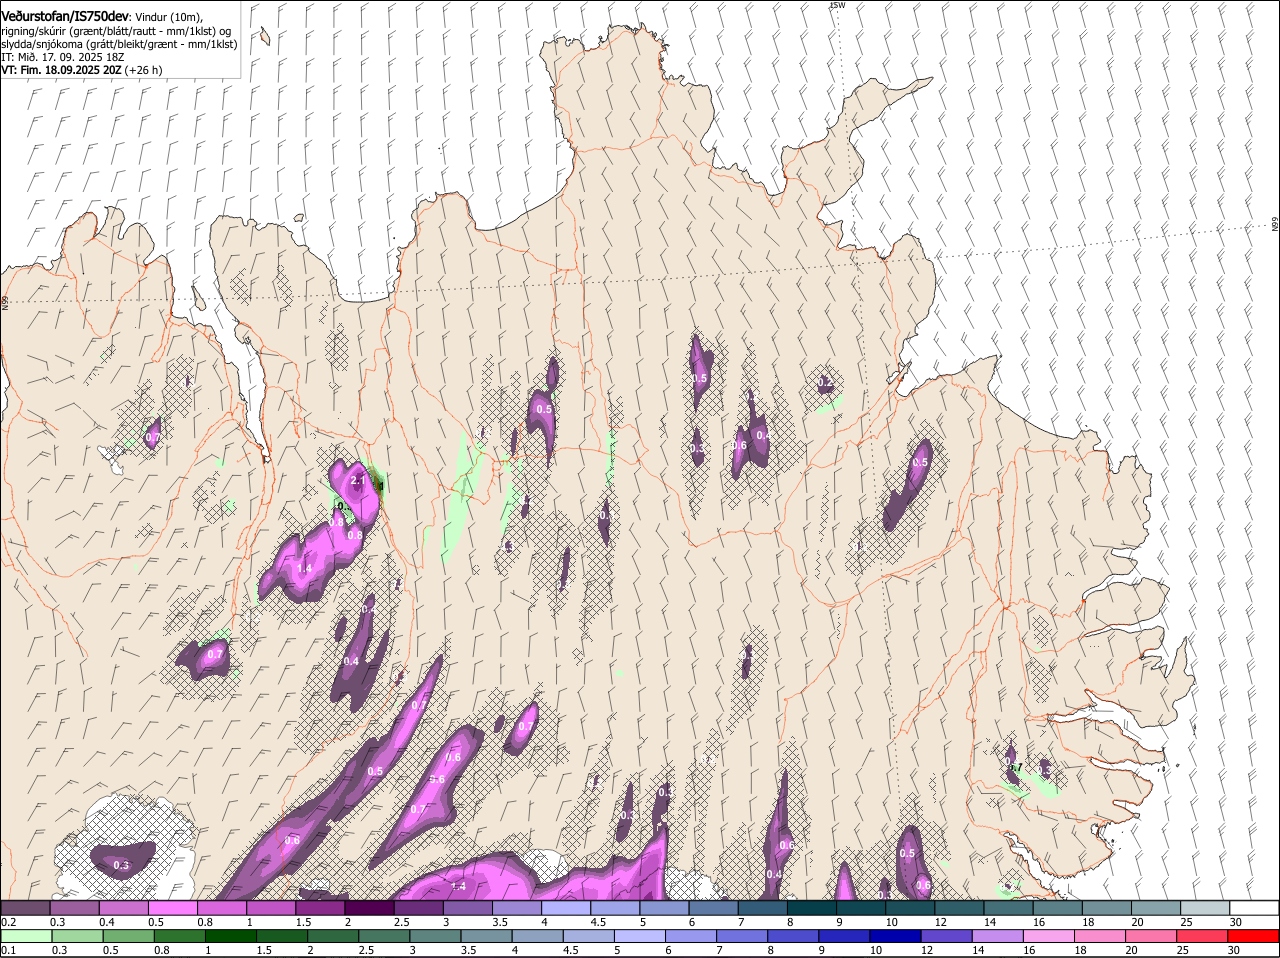Click the 'VT: Fim. 18.09.2025 20Z (+26 h)' line
The image size is (1280, 958).
[x=82, y=70]
